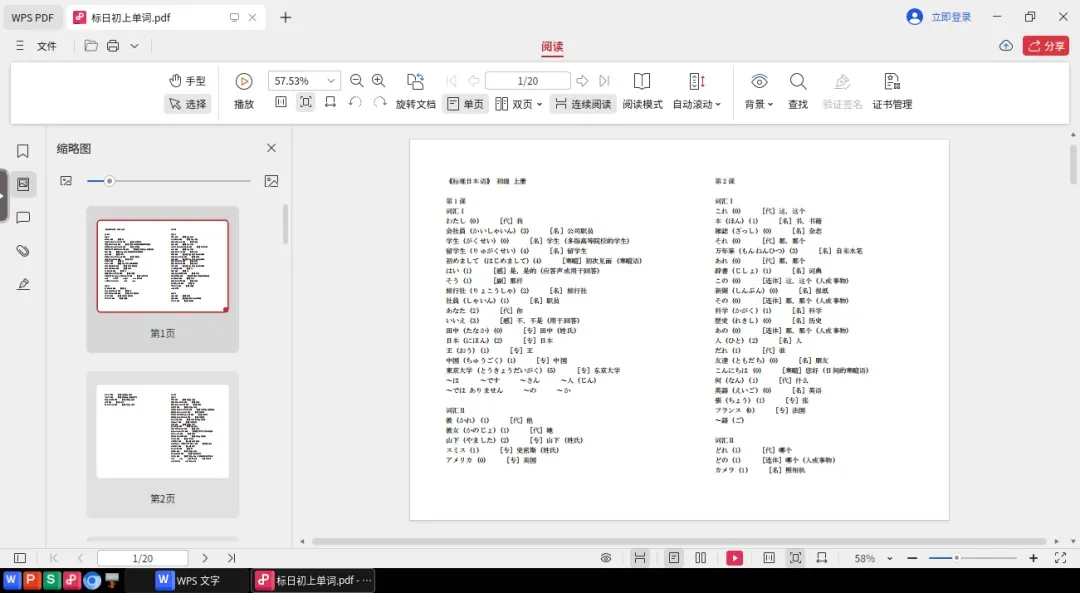Toggle Single Page (单页) view mode
Screen dimensions: 1080x593
466,104
